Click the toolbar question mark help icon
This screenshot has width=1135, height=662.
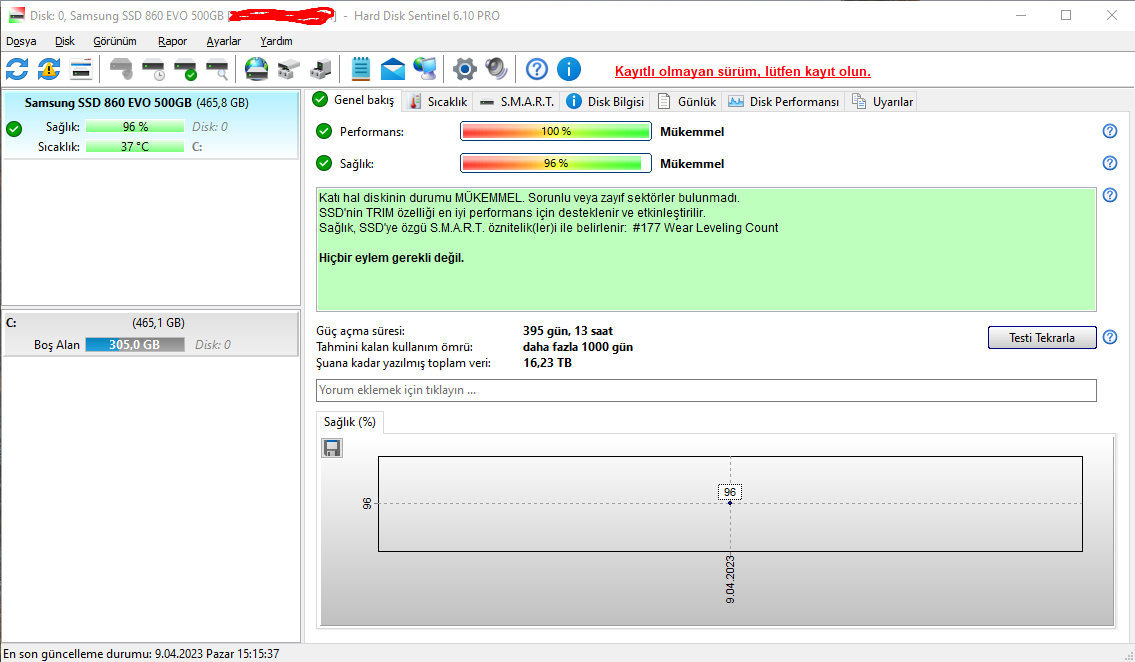(536, 69)
